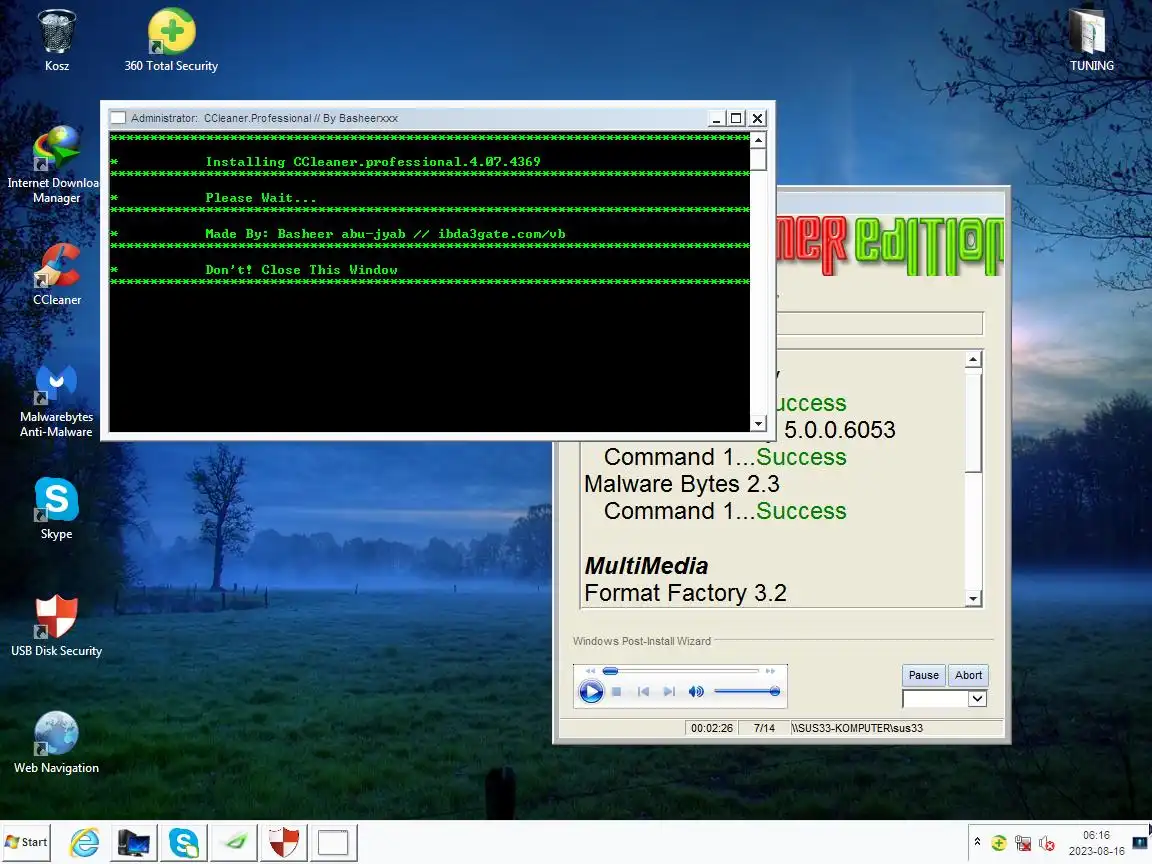The height and width of the screenshot is (864, 1152).
Task: Open Skype from the taskbar
Action: point(184,842)
